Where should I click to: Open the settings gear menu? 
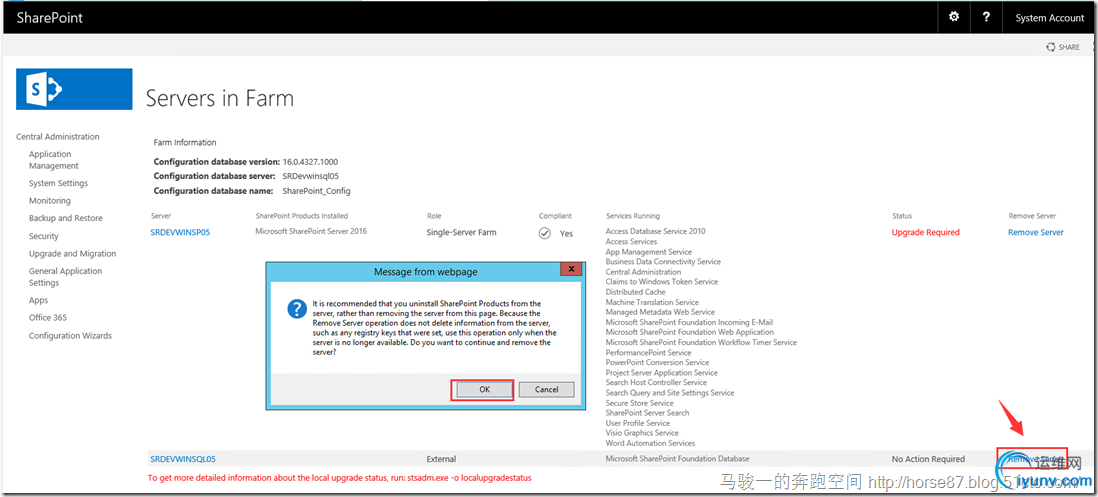(954, 17)
